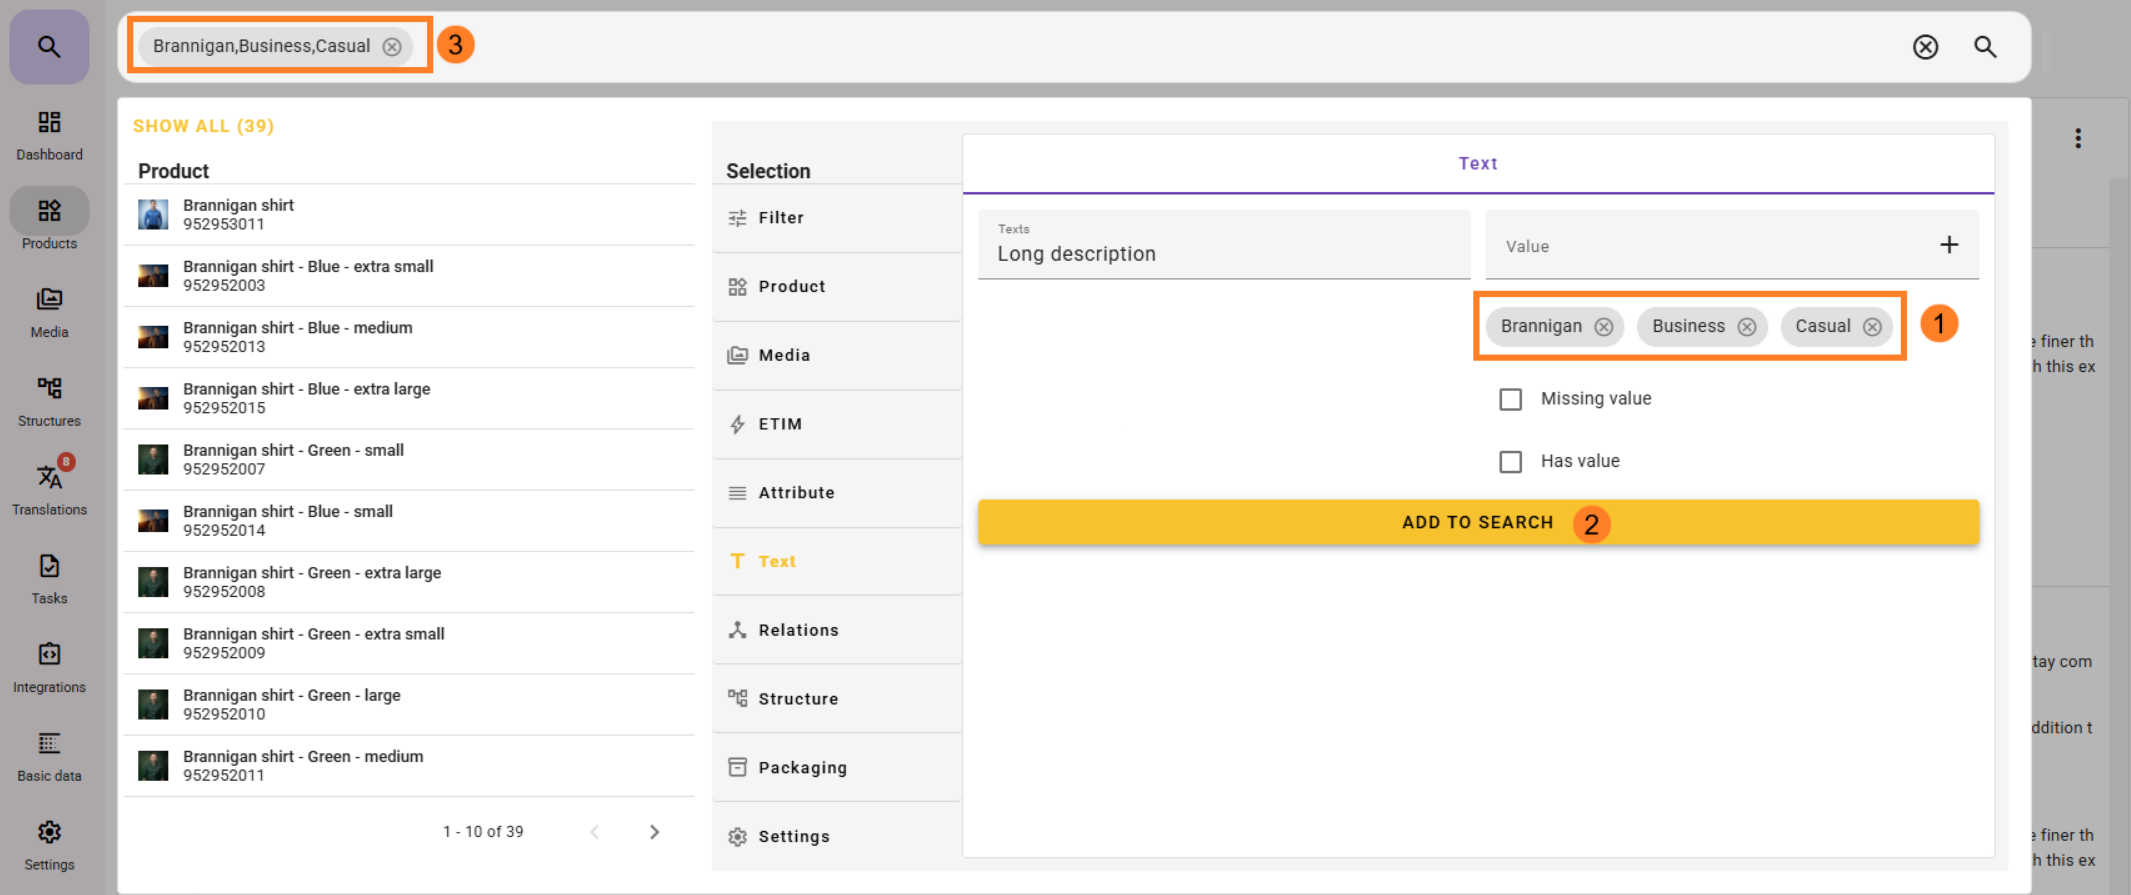Add value with the plus icon
The width and height of the screenshot is (2131, 895).
click(x=1948, y=245)
